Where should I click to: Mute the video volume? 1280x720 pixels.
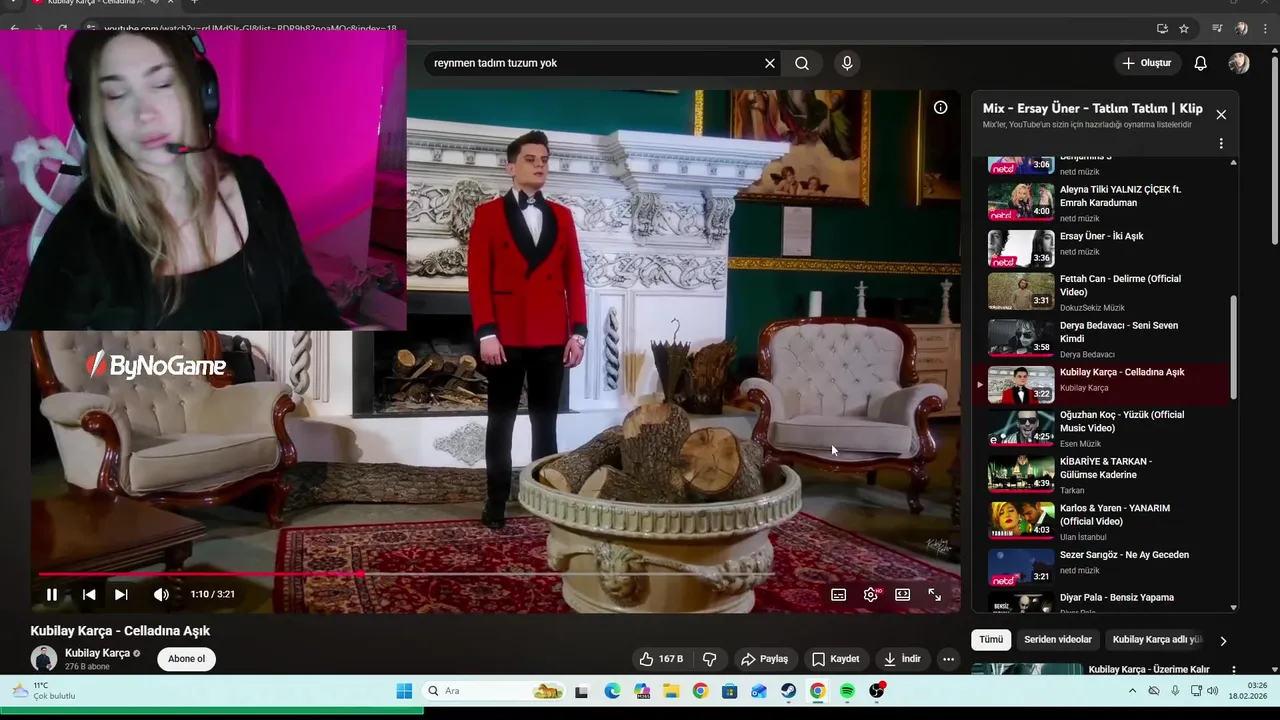tap(161, 594)
